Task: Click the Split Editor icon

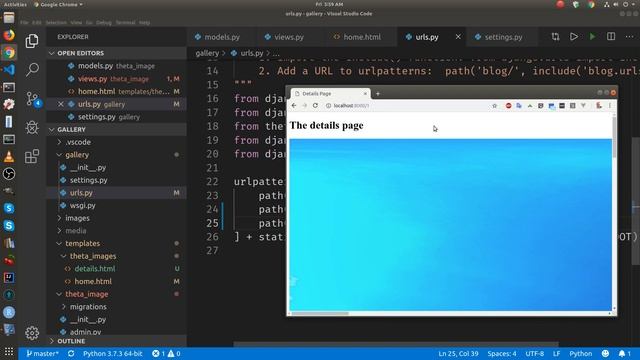Action: 611,37
